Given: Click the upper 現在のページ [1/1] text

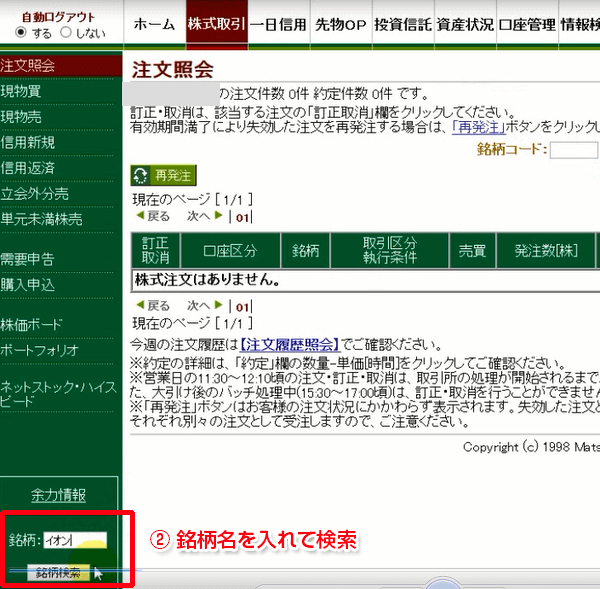Looking at the screenshot, I should pos(192,199).
